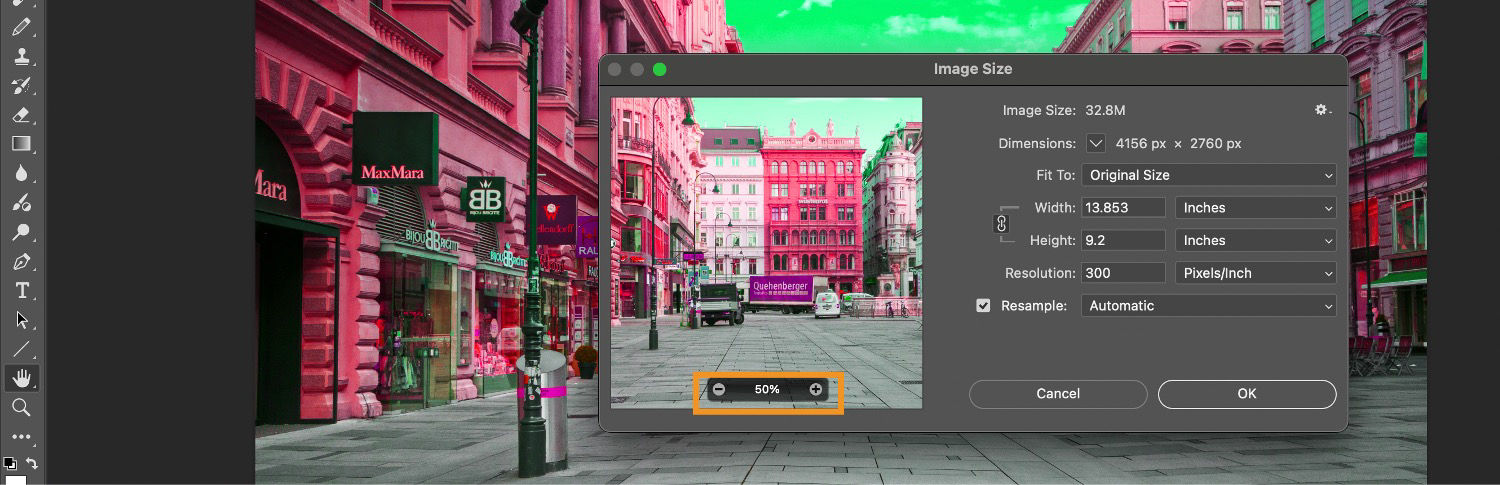Select the Blur tool (droplet icon)
The height and width of the screenshot is (485, 1500).
[x=21, y=174]
